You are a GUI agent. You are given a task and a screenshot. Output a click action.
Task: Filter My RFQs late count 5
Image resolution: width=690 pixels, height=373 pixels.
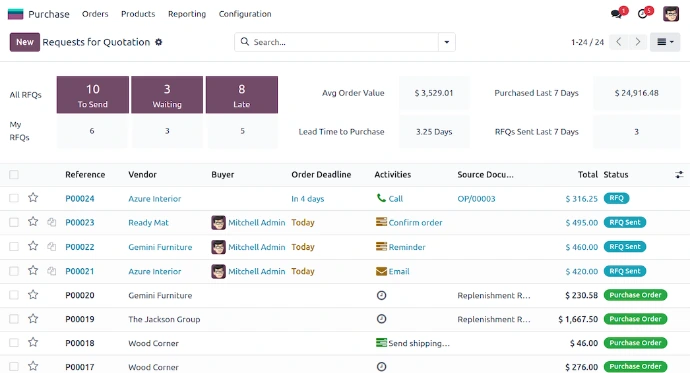click(242, 131)
